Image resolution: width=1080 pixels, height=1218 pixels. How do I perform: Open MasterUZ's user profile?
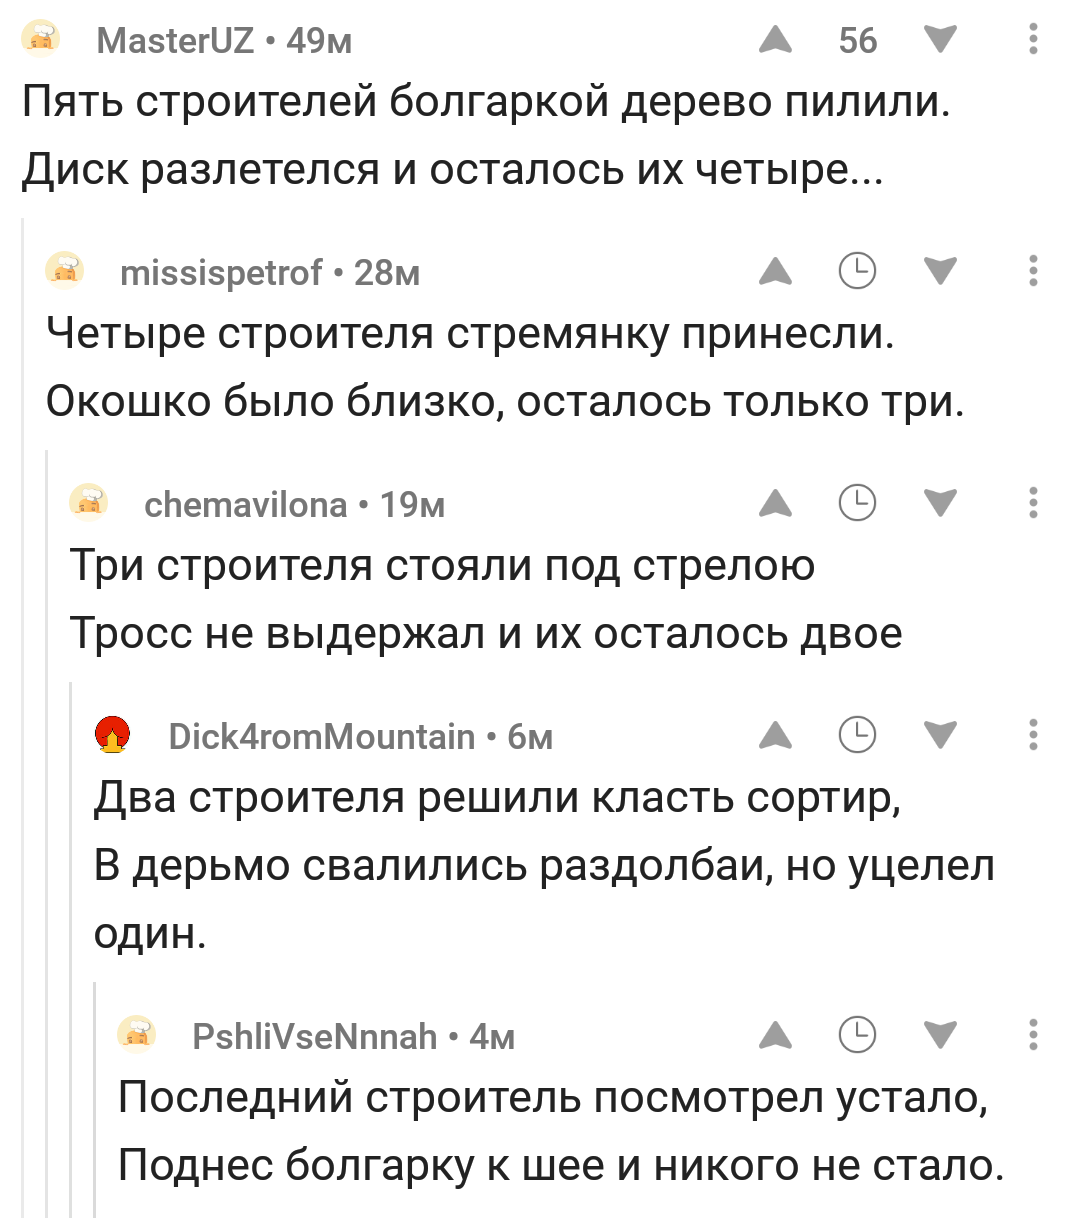pos(175,41)
